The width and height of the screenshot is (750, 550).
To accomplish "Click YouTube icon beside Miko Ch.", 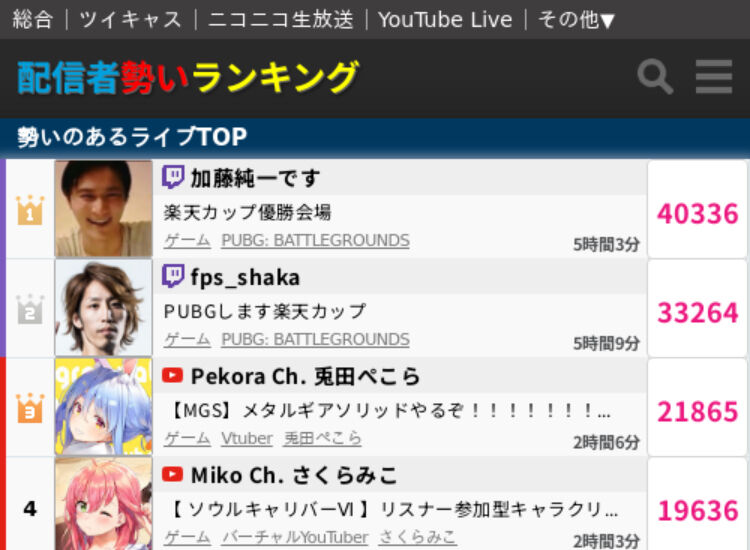I will 173,474.
